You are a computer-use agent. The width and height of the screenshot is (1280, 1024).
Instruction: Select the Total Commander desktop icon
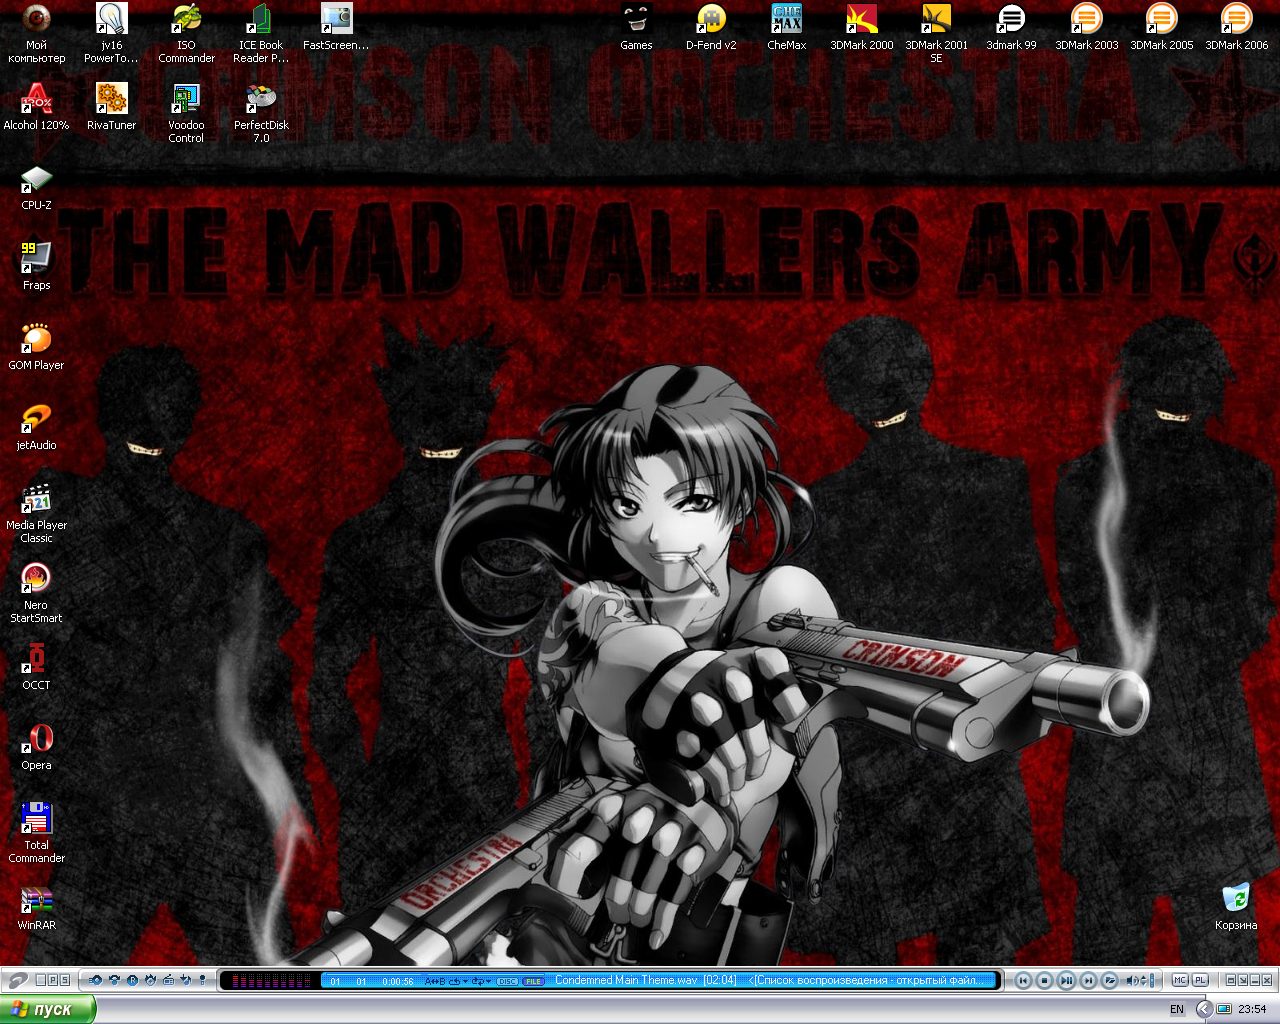click(x=36, y=833)
